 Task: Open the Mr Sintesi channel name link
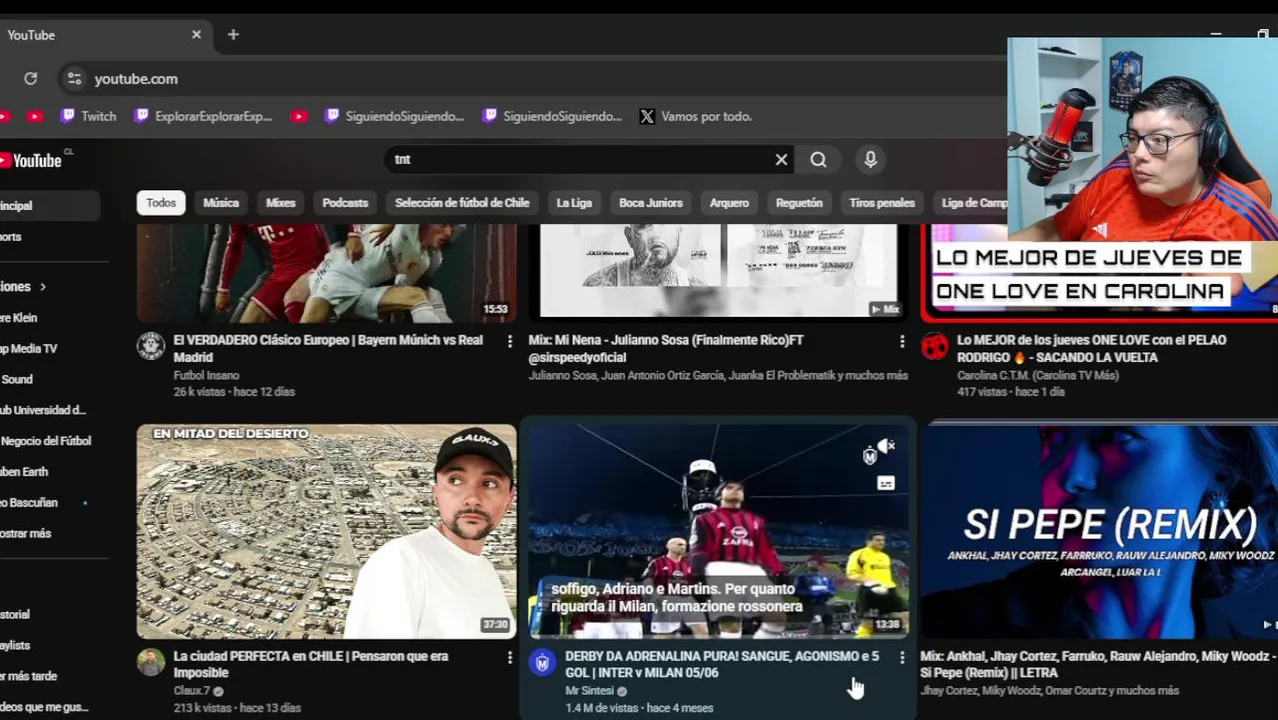[x=590, y=691]
